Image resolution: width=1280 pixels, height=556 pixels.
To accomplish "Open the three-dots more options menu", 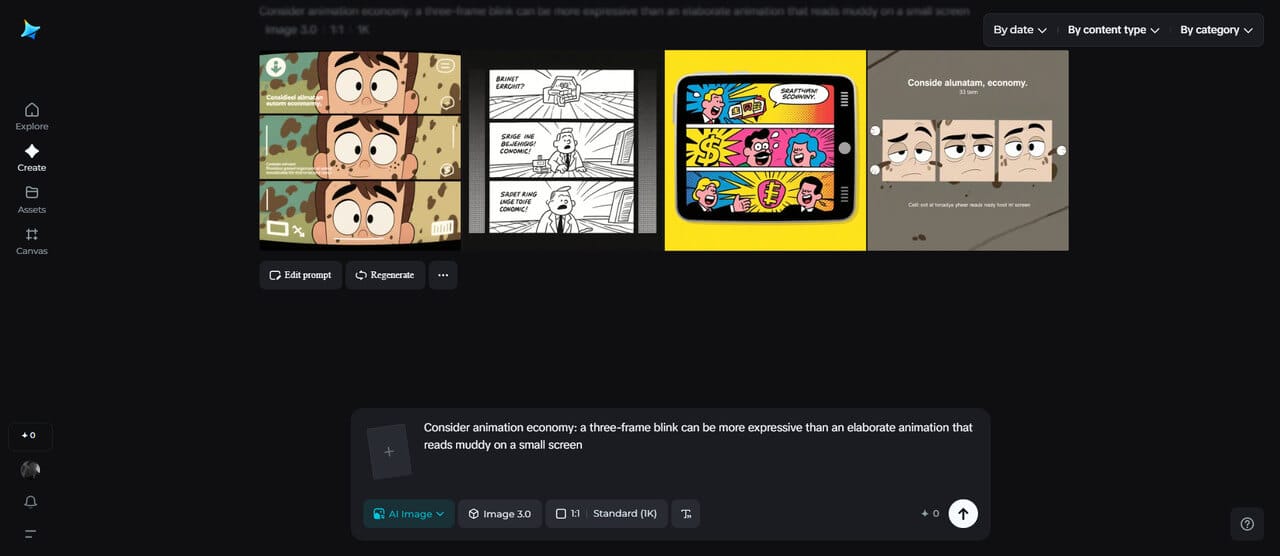I will click(x=443, y=275).
